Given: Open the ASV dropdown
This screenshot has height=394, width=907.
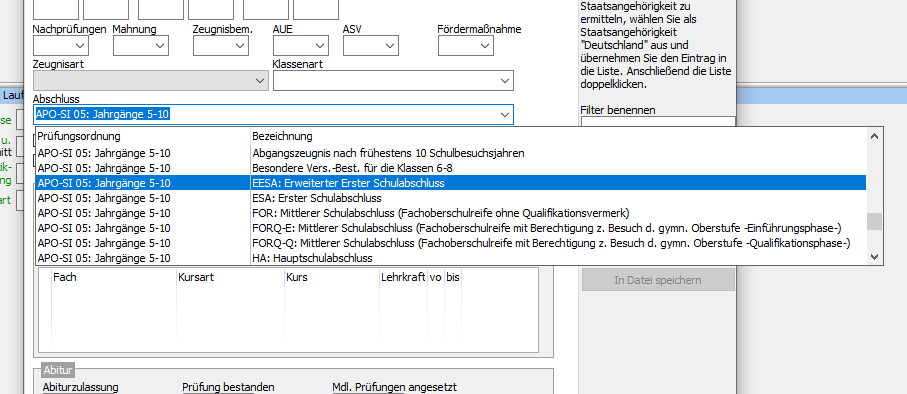Looking at the screenshot, I should (x=370, y=46).
